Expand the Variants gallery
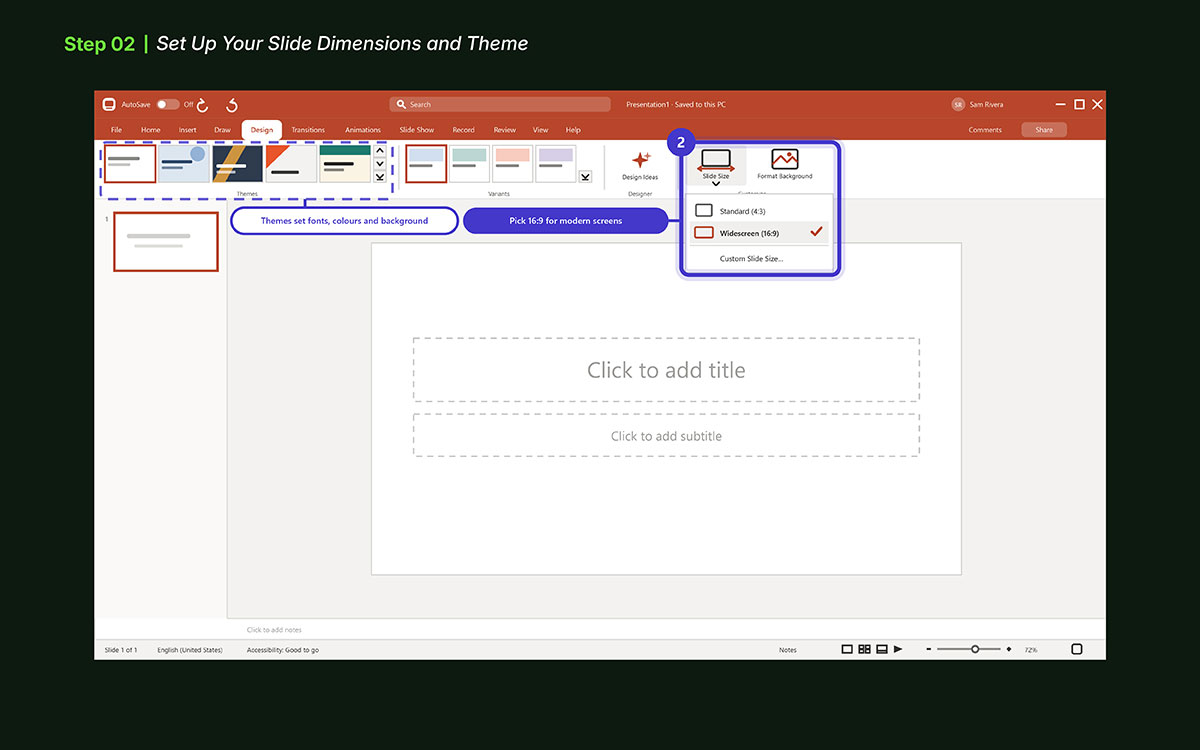The image size is (1200, 750). coord(585,177)
